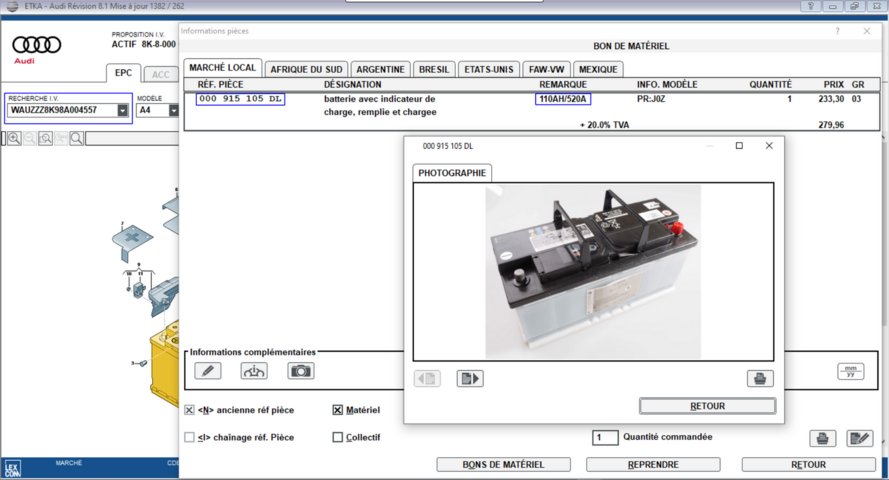Expand the Modèle A4 dropdown
Image resolution: width=889 pixels, height=480 pixels.
[173, 111]
